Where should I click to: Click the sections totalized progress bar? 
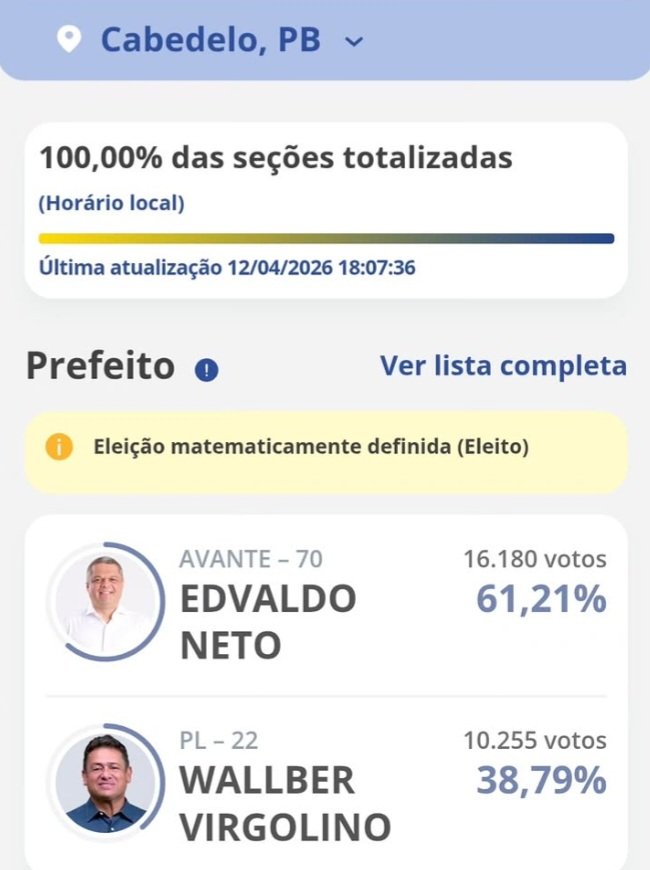pyautogui.click(x=326, y=239)
